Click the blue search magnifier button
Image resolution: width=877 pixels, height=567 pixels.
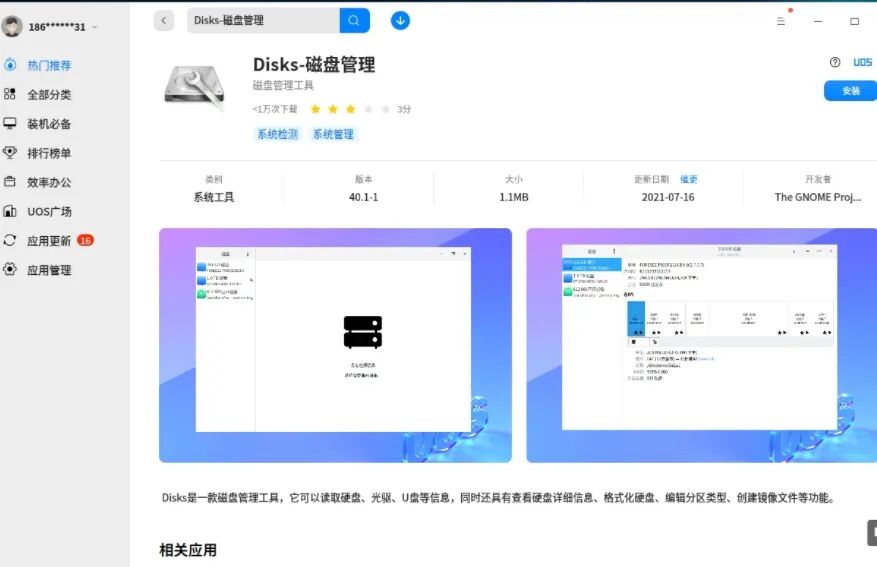tap(354, 21)
